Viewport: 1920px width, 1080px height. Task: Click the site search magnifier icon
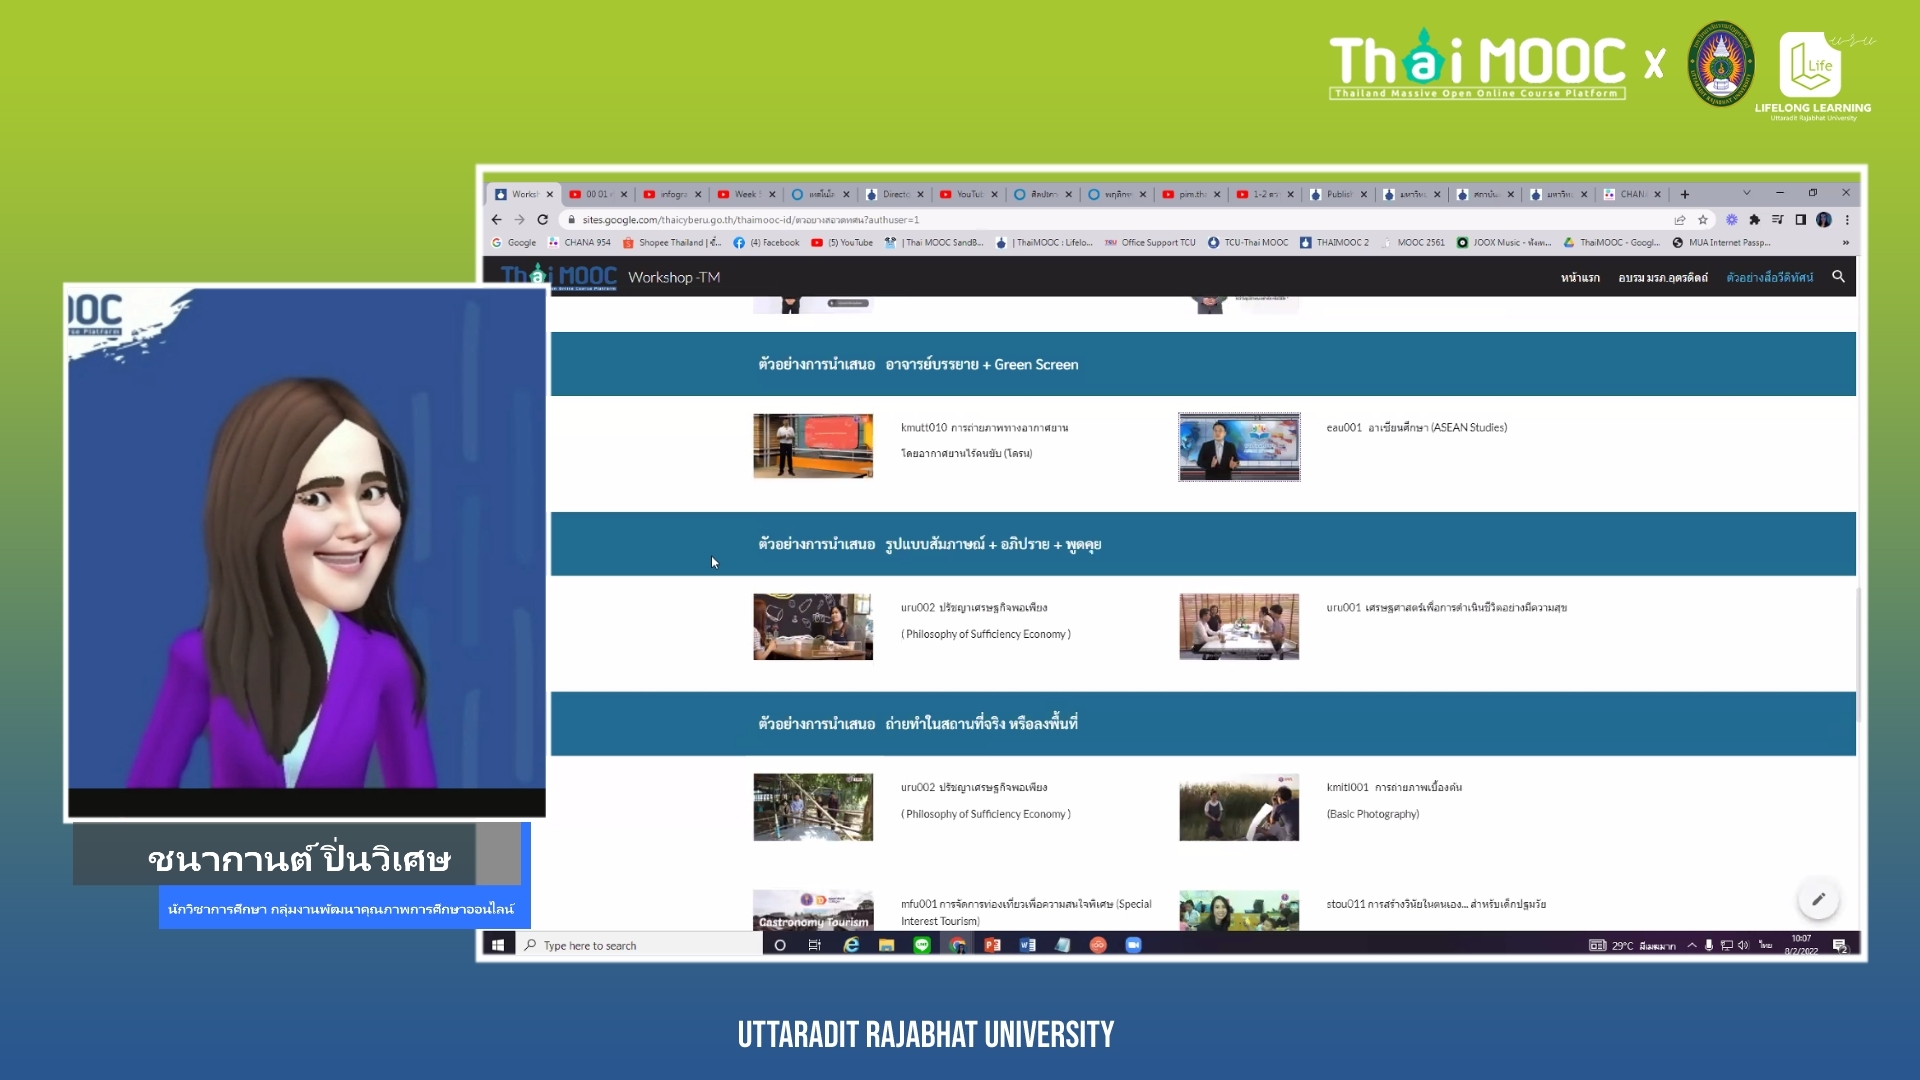coord(1838,277)
